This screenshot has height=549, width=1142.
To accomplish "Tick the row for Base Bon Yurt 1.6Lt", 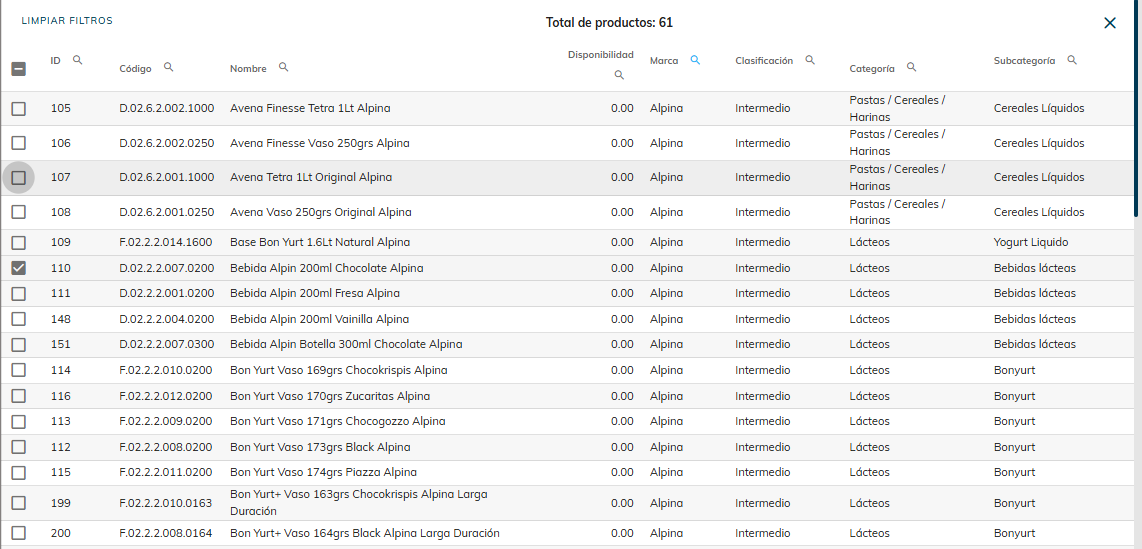I will point(19,243).
